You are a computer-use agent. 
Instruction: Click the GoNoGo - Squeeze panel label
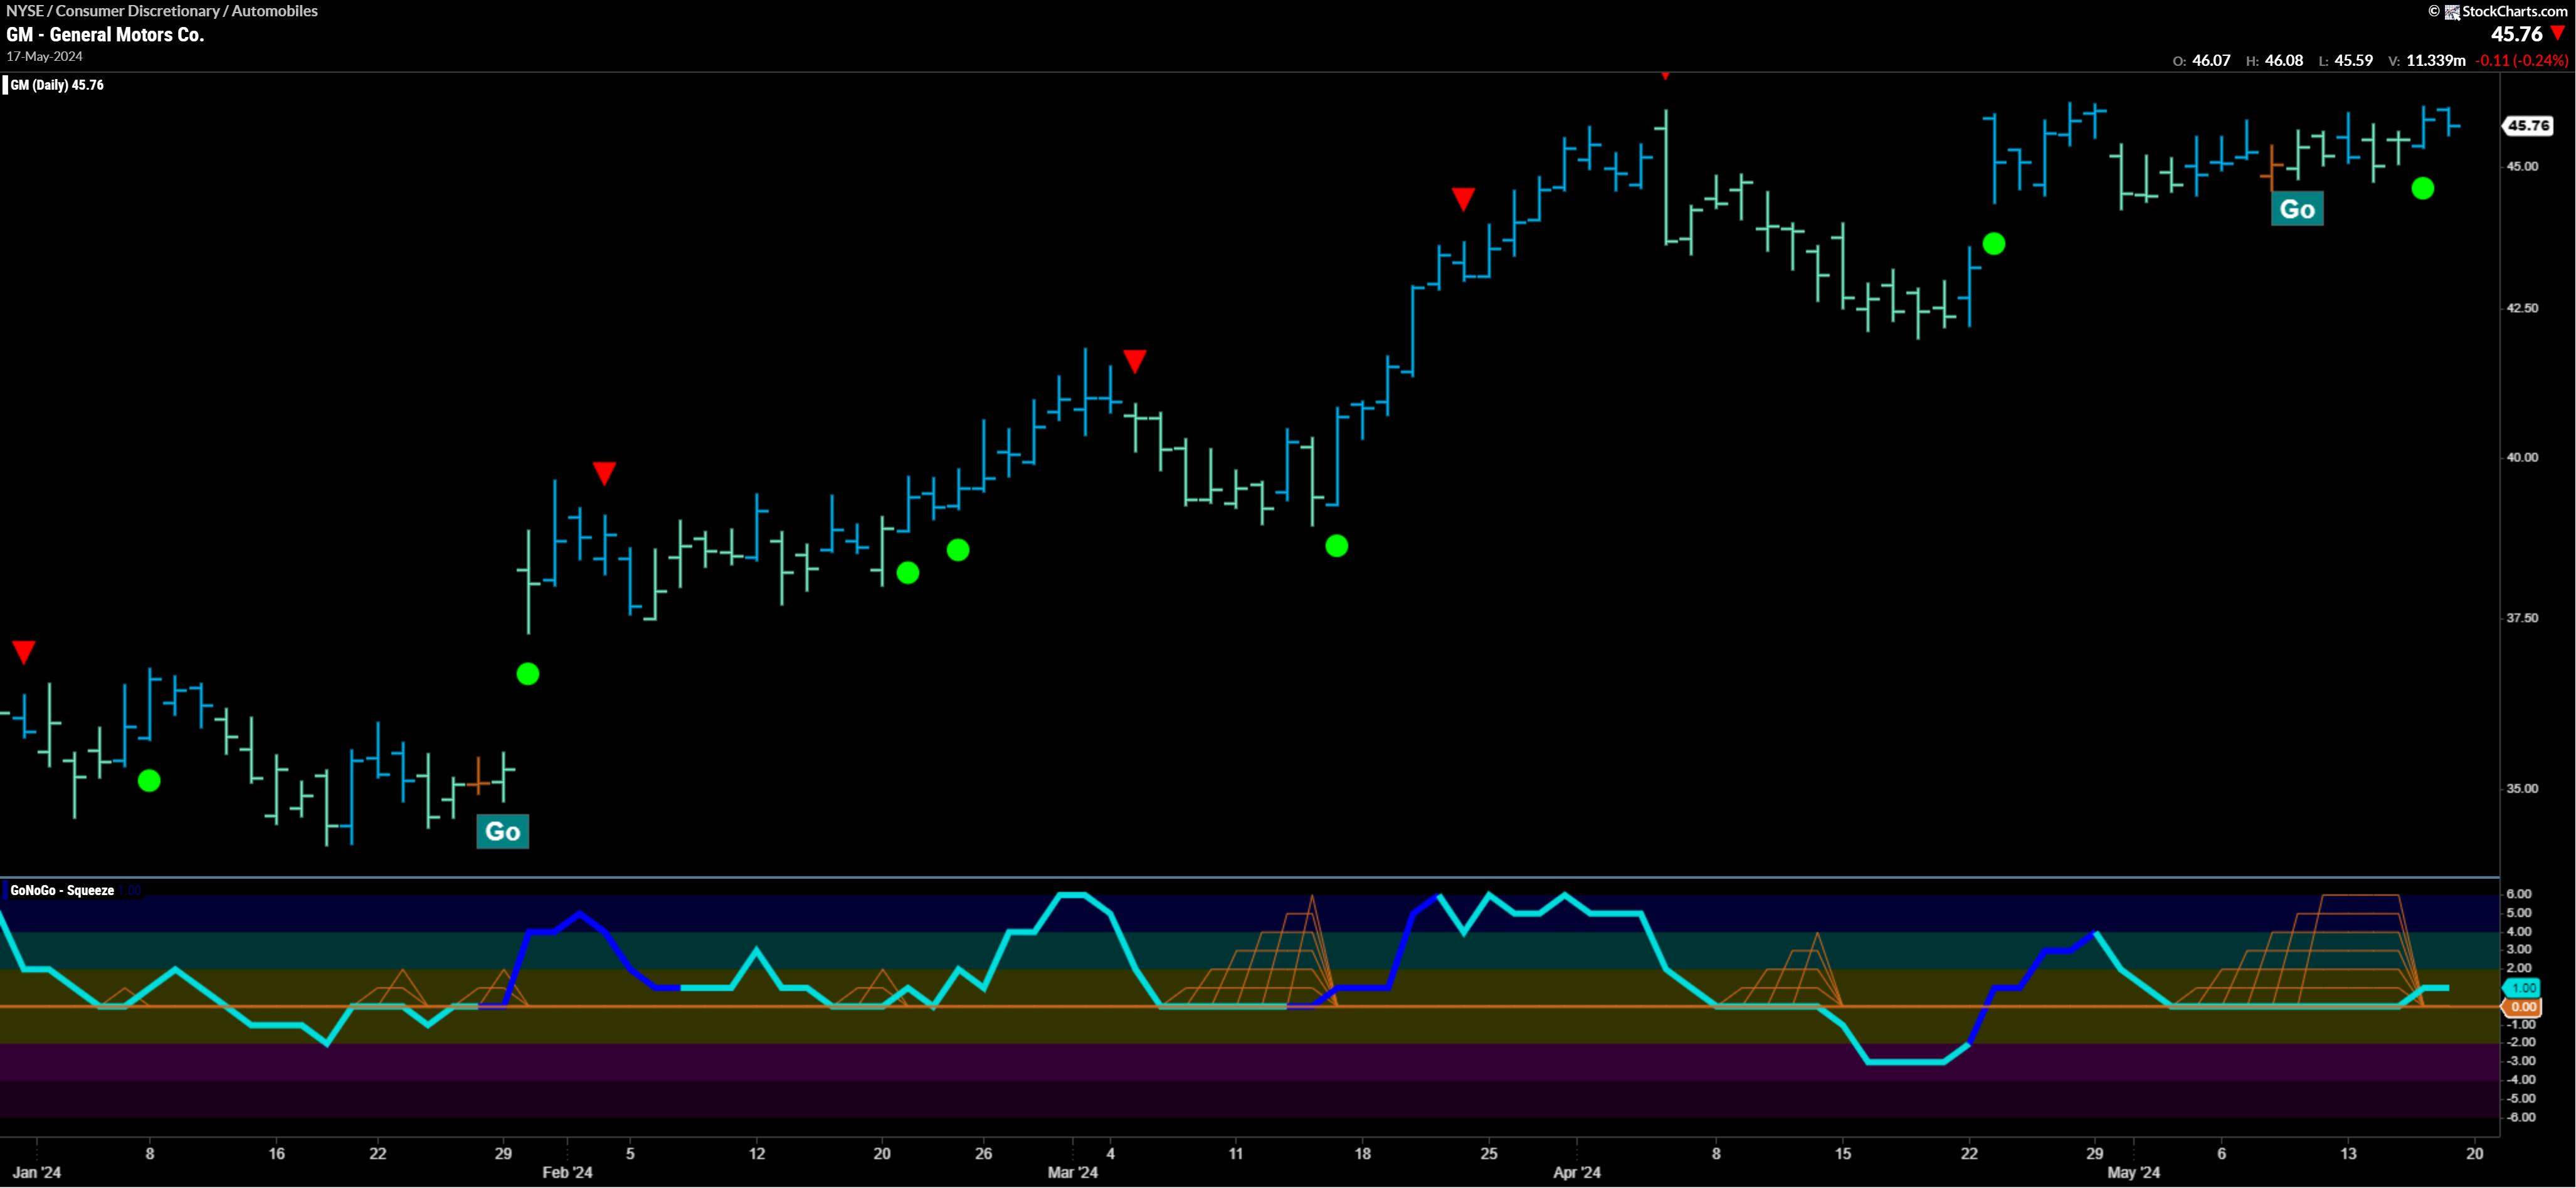pos(62,890)
